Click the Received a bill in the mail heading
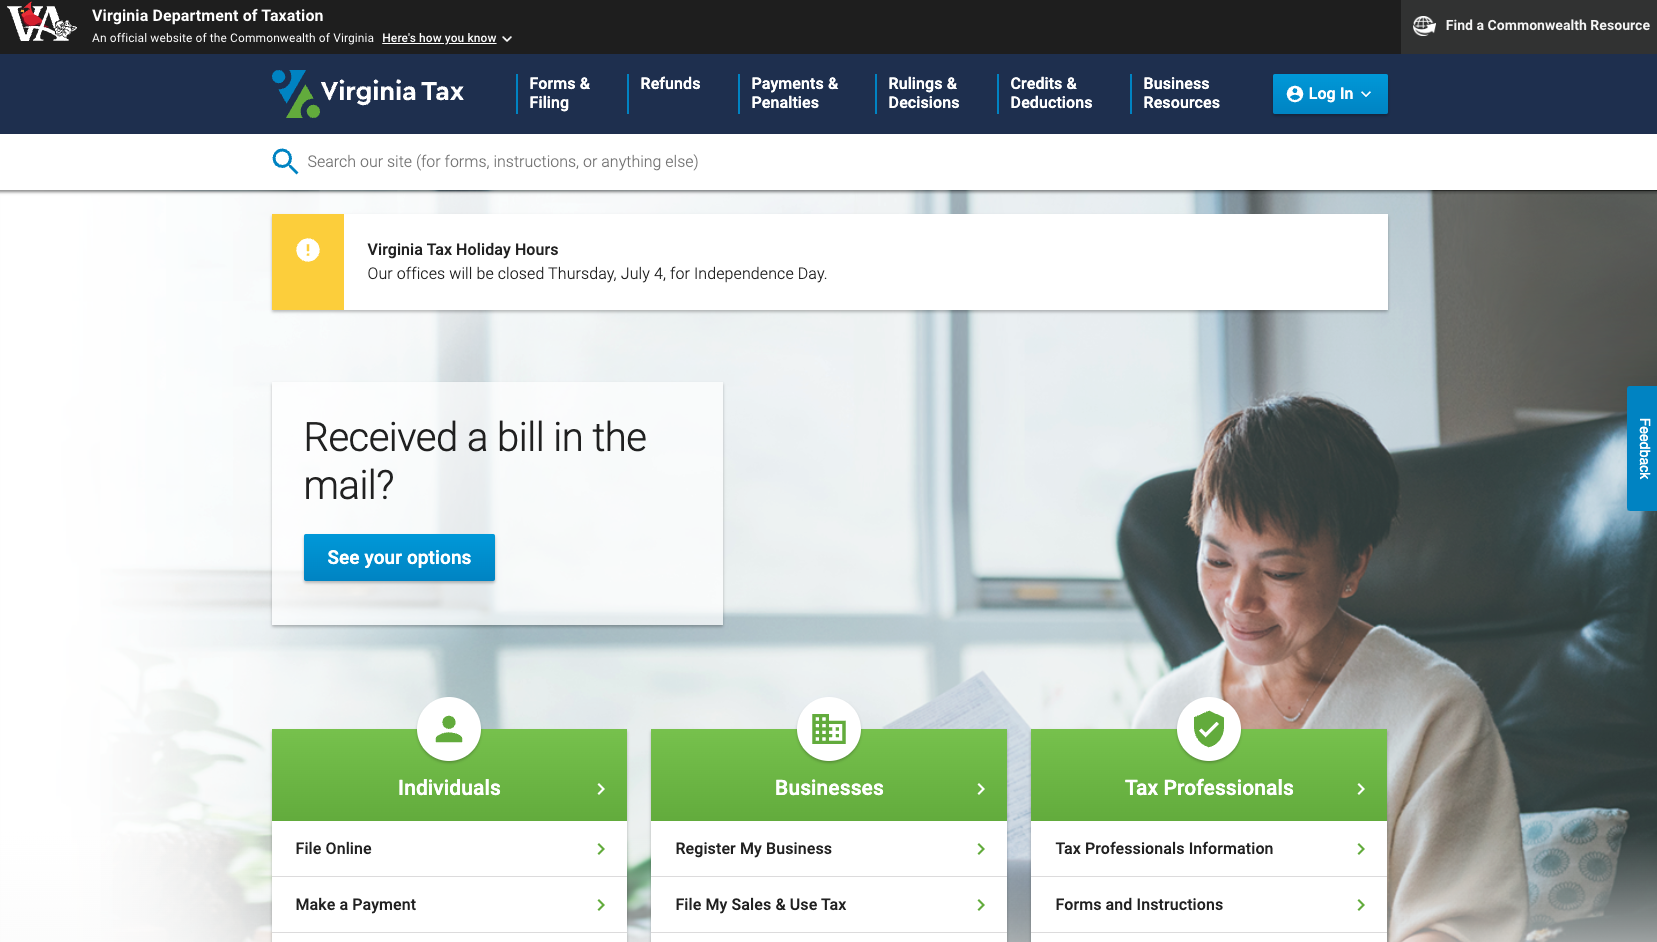The height and width of the screenshot is (942, 1657). coord(475,461)
